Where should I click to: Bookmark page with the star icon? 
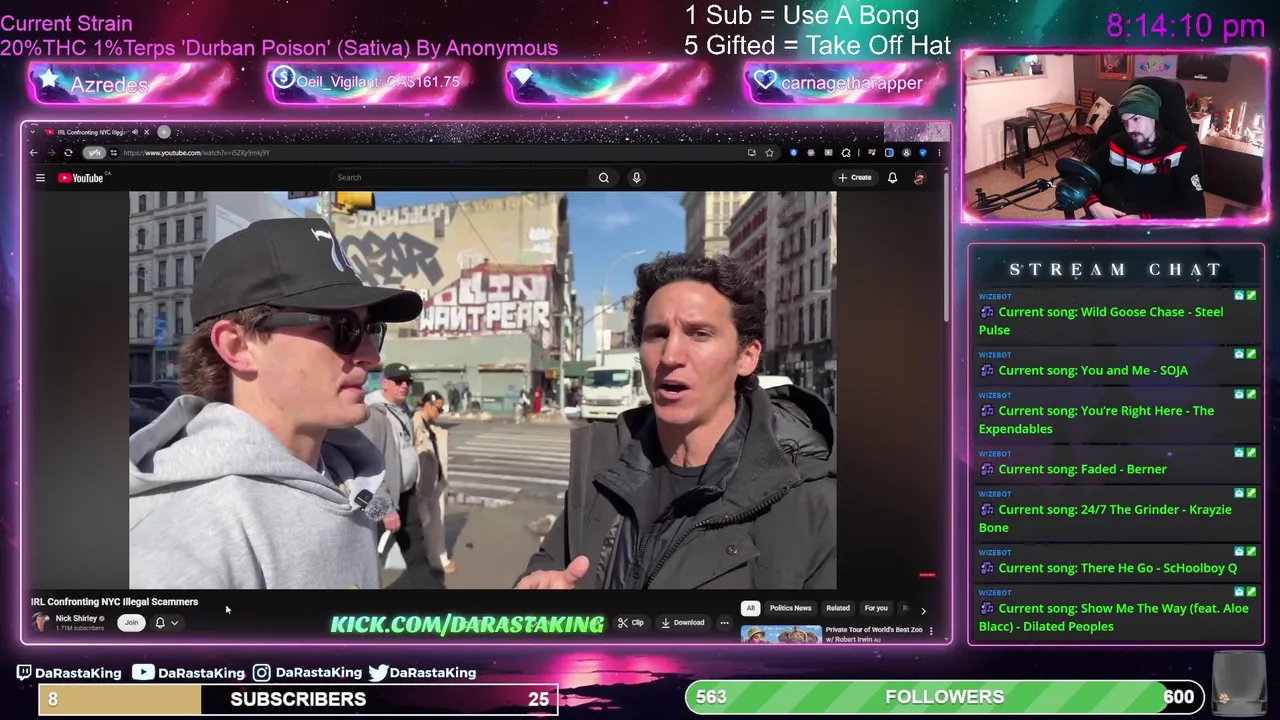[x=769, y=153]
